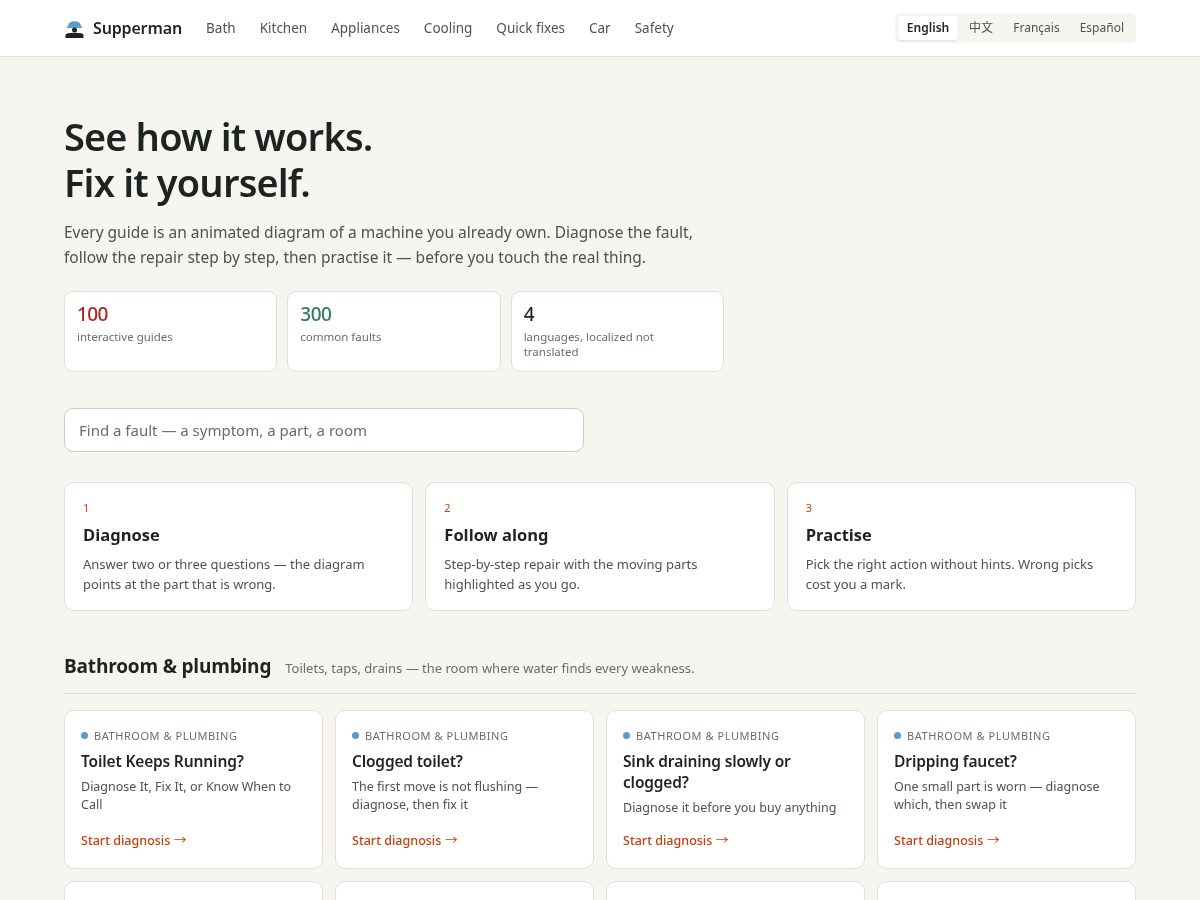Open the Dripping faucet? guide title
The image size is (1200, 900).
pyautogui.click(x=956, y=761)
